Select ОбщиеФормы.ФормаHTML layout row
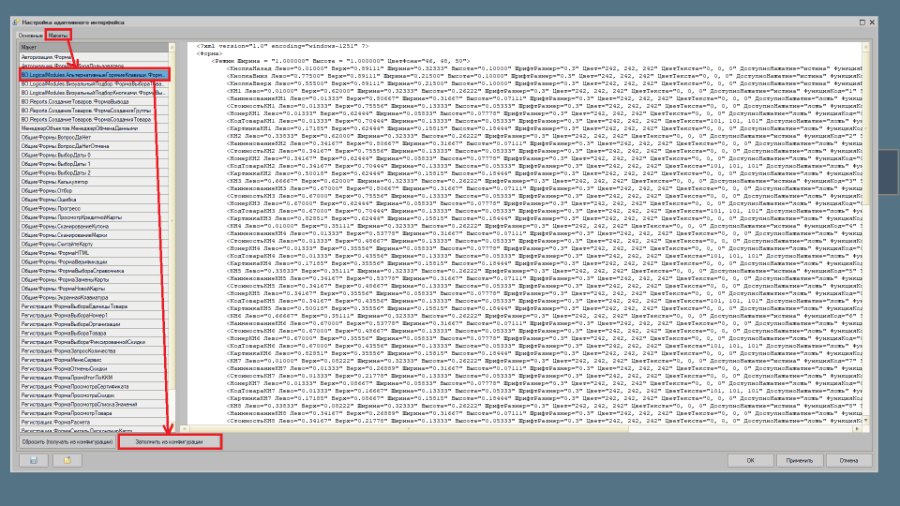The width and height of the screenshot is (900, 506). (94, 253)
